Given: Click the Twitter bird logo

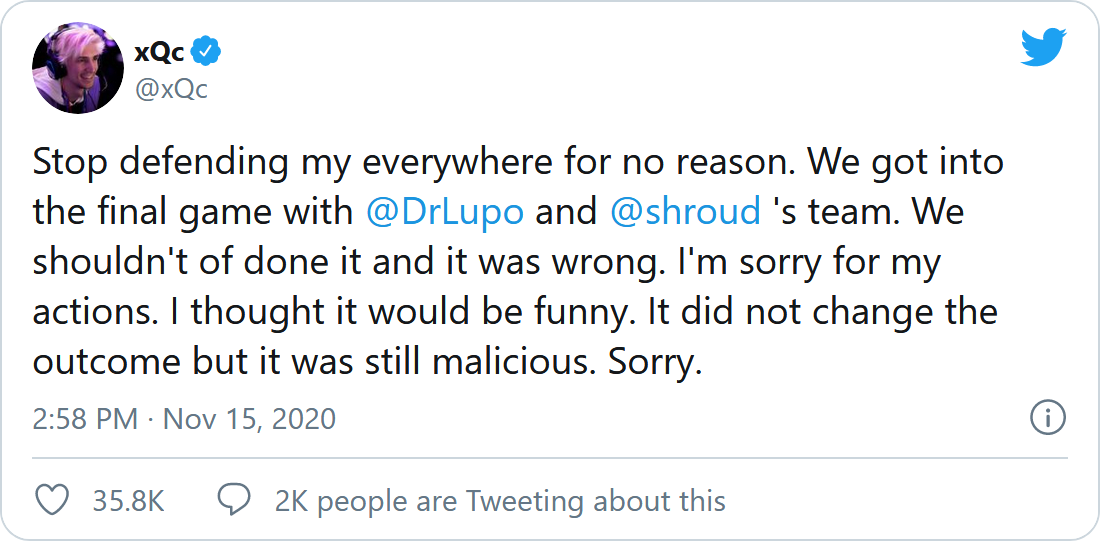Looking at the screenshot, I should tap(1043, 47).
